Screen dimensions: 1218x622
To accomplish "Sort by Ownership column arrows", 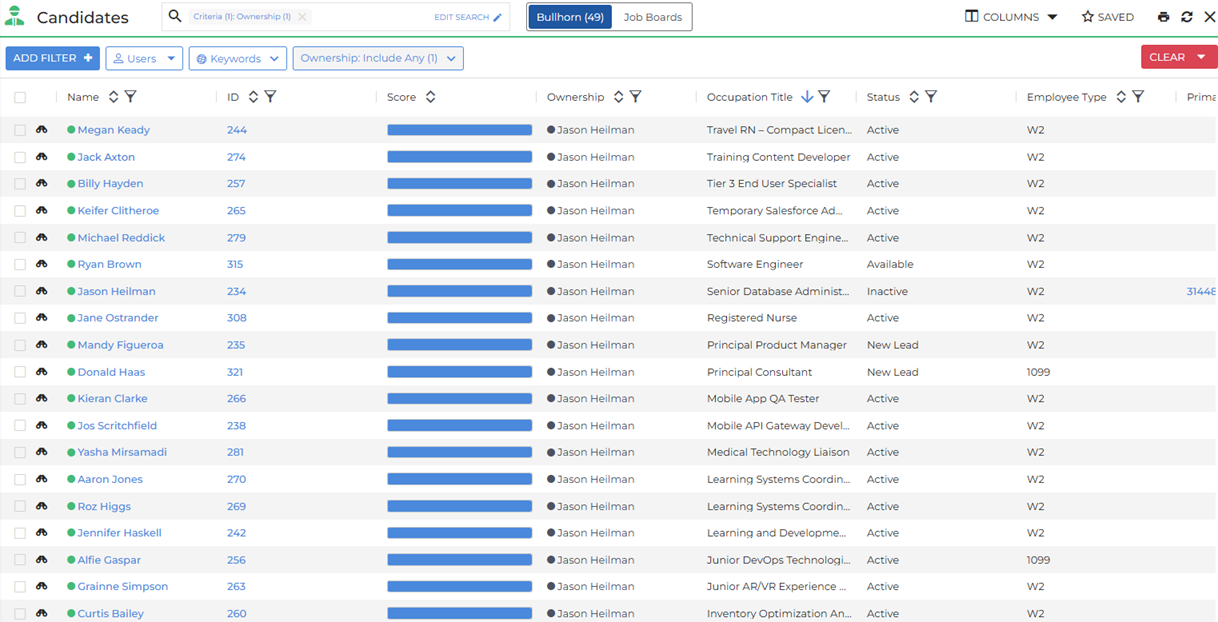I will [x=618, y=97].
